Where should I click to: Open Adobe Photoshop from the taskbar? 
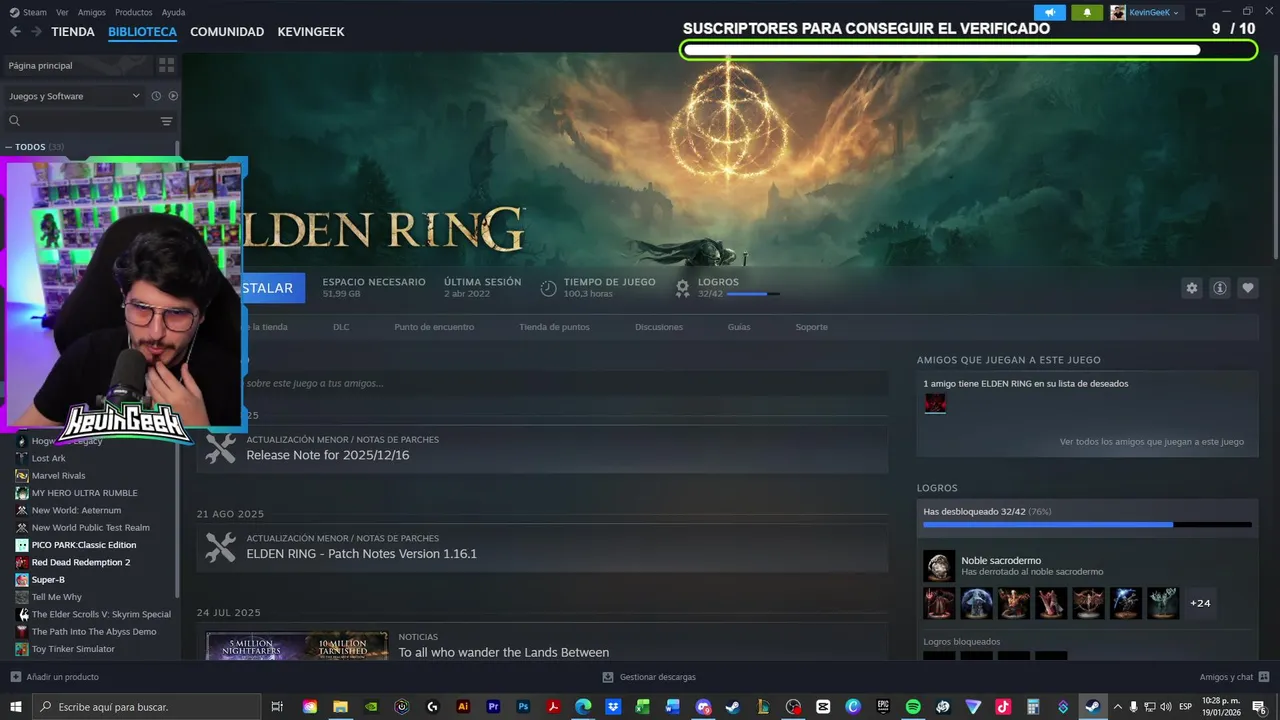tap(522, 707)
